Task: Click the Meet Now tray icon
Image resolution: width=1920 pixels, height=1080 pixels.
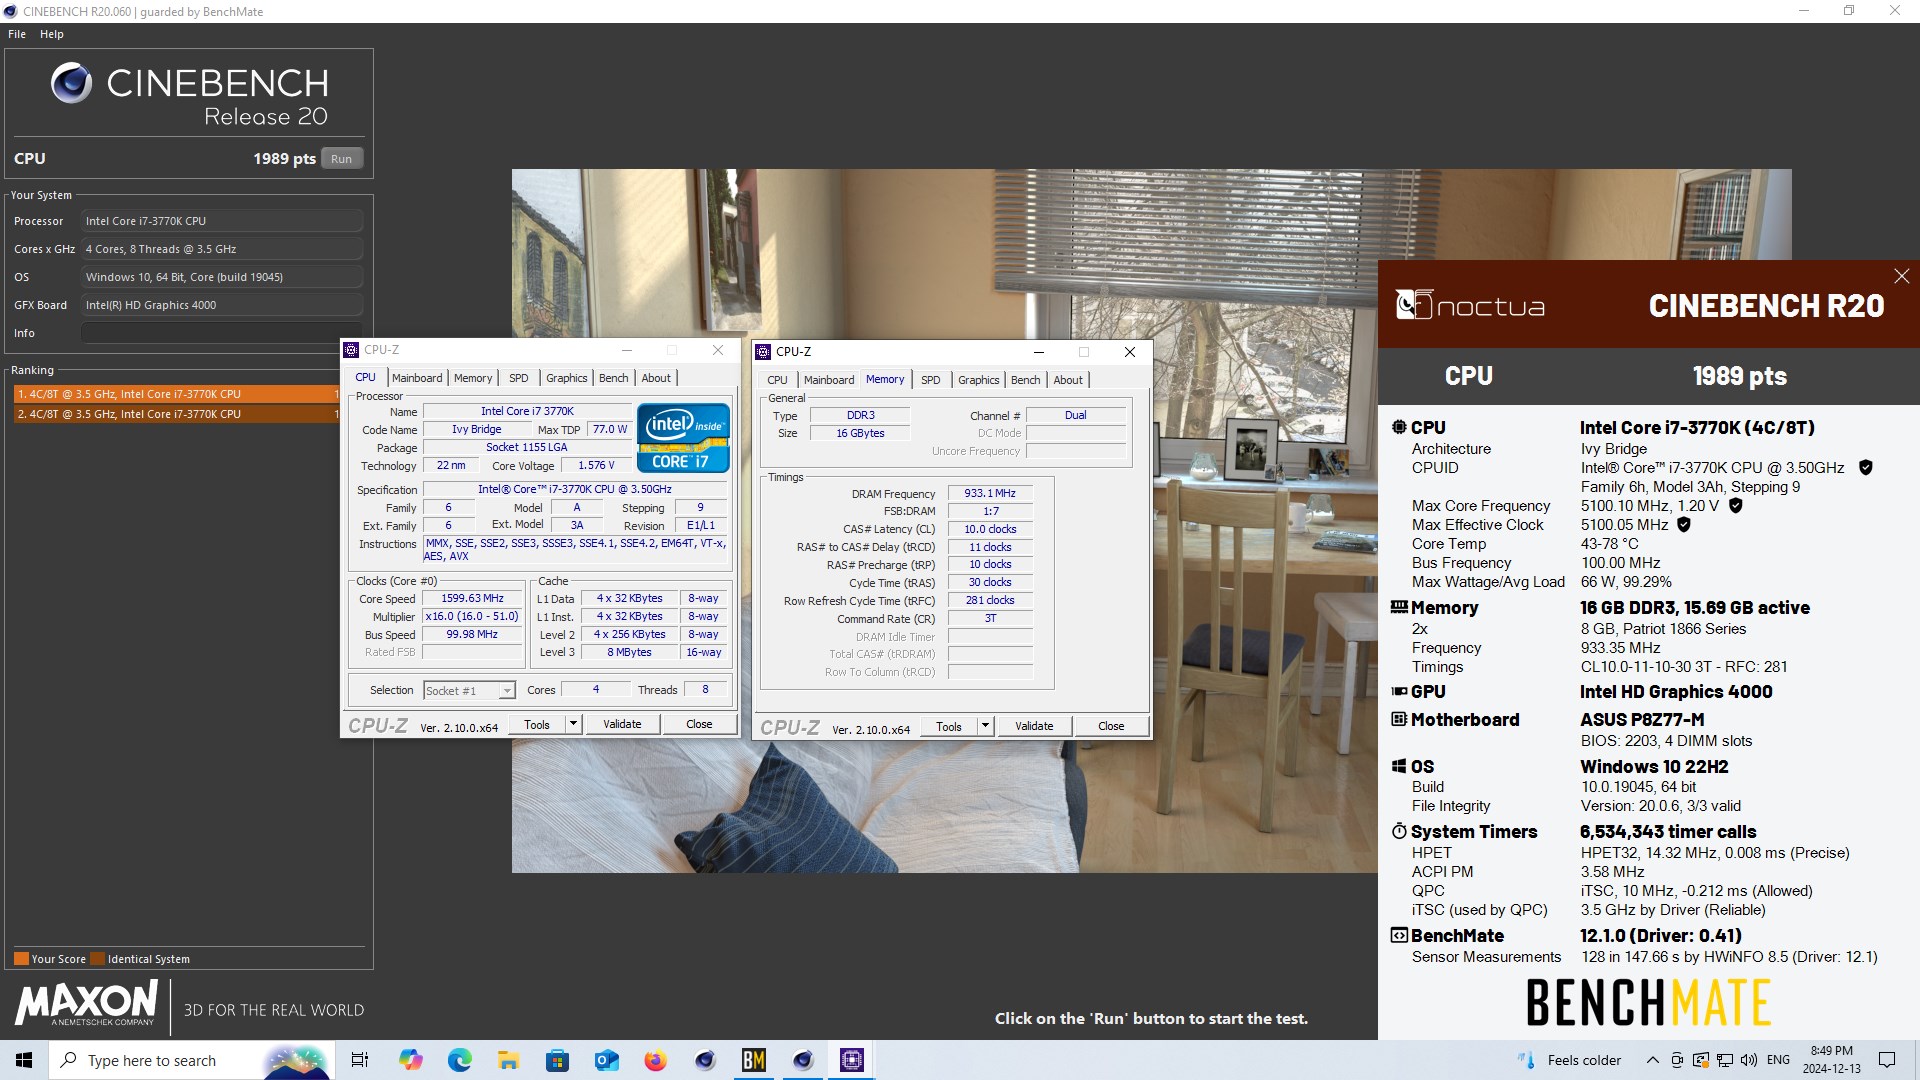Action: tap(1677, 1060)
